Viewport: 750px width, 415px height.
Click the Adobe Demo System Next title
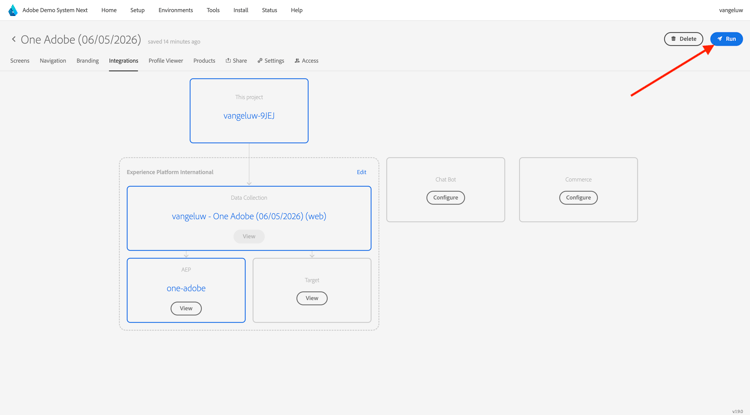coord(55,10)
